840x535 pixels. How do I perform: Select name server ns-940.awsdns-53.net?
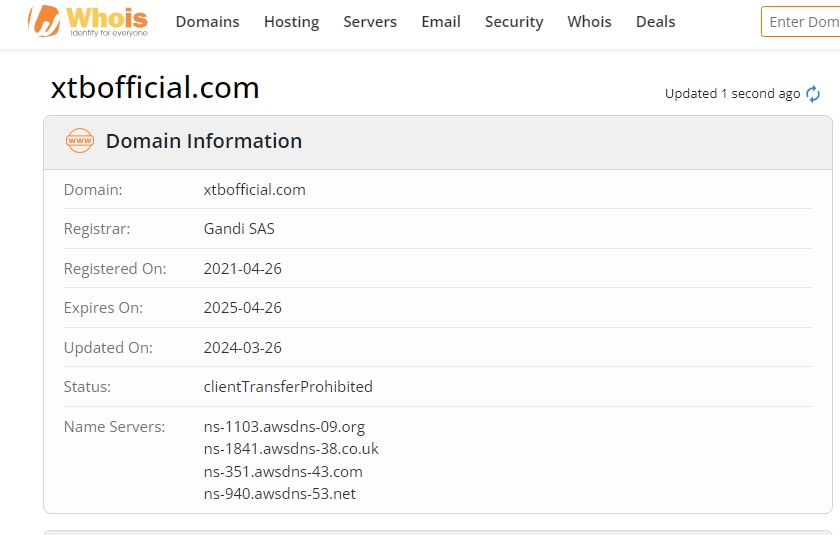(x=280, y=494)
